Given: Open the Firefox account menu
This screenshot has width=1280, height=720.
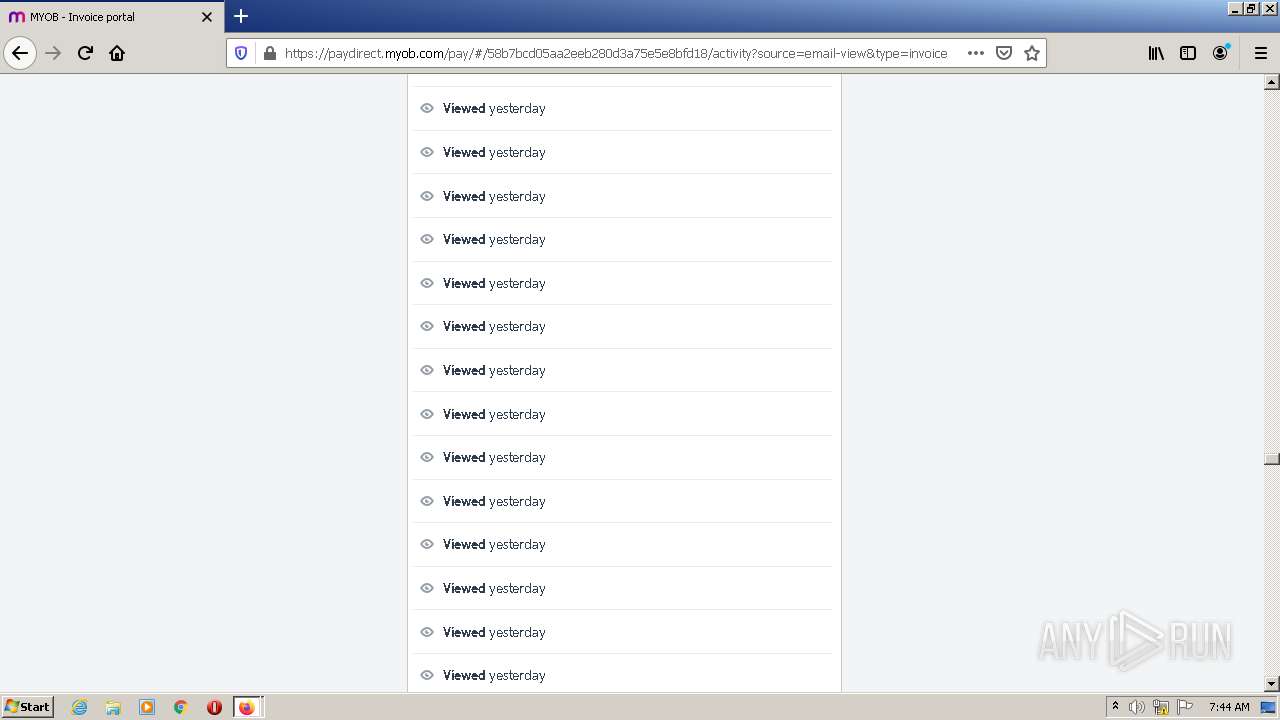Looking at the screenshot, I should click(1220, 53).
